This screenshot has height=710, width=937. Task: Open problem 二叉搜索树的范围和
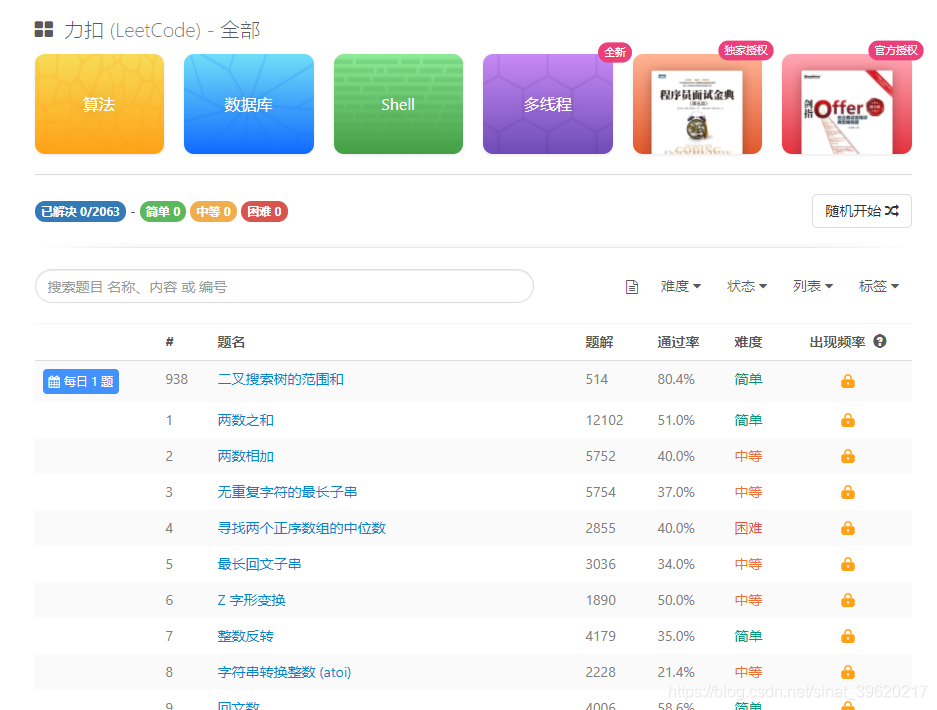tap(280, 380)
